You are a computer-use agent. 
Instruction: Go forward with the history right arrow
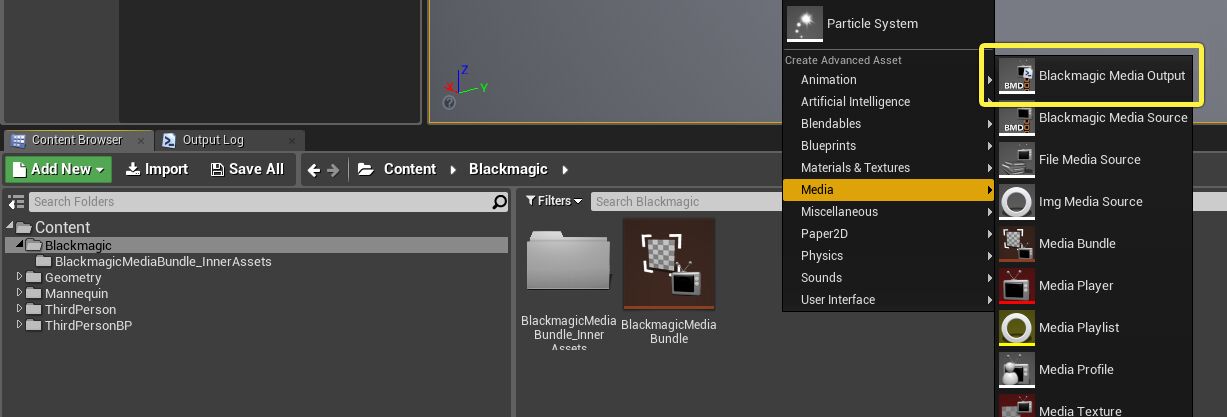tap(333, 170)
